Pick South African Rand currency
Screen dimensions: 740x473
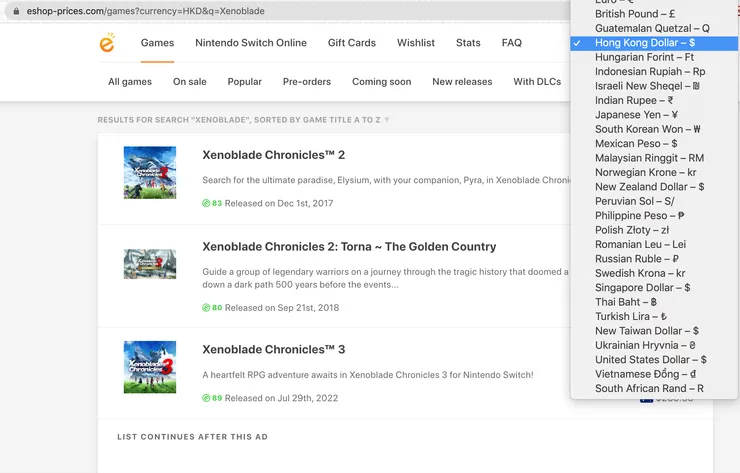(x=654, y=389)
